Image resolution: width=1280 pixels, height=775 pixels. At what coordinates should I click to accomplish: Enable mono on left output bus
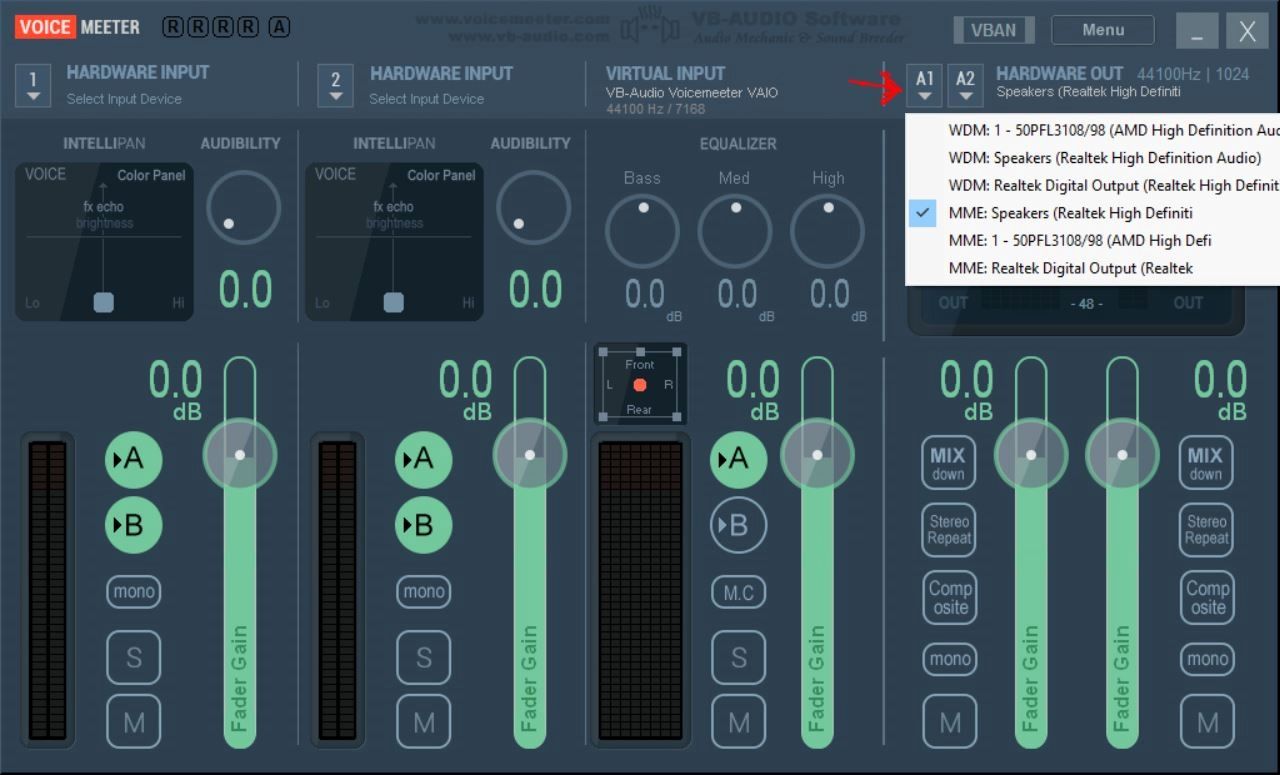948,659
